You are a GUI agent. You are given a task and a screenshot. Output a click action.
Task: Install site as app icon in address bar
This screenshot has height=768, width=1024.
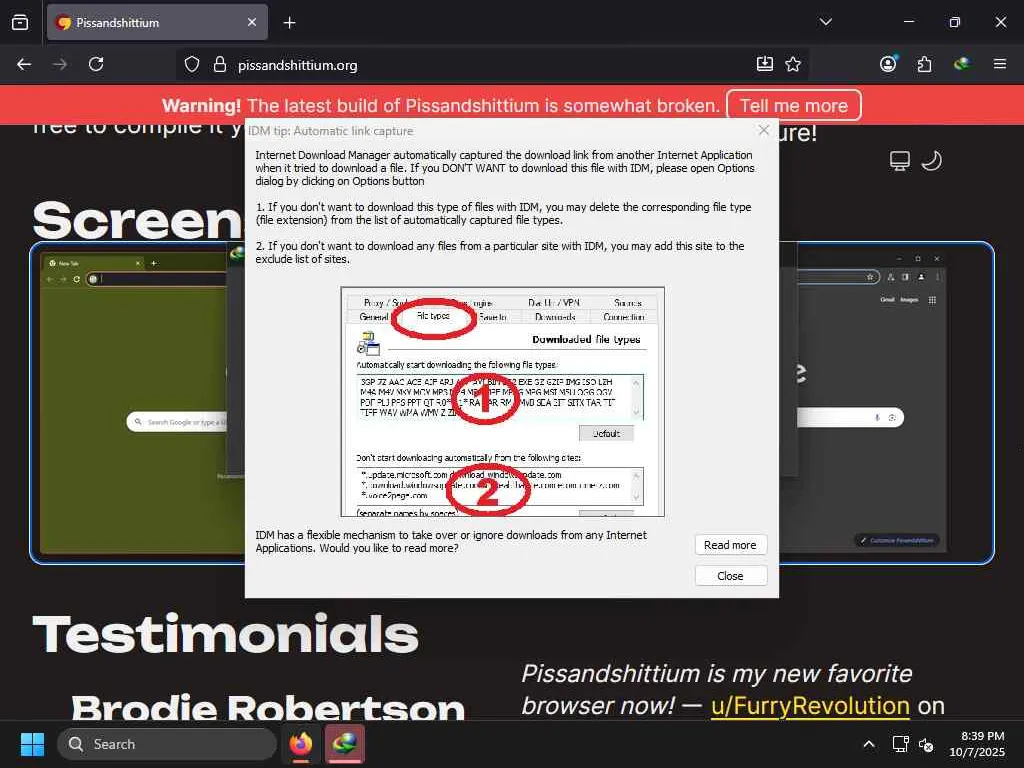point(765,64)
